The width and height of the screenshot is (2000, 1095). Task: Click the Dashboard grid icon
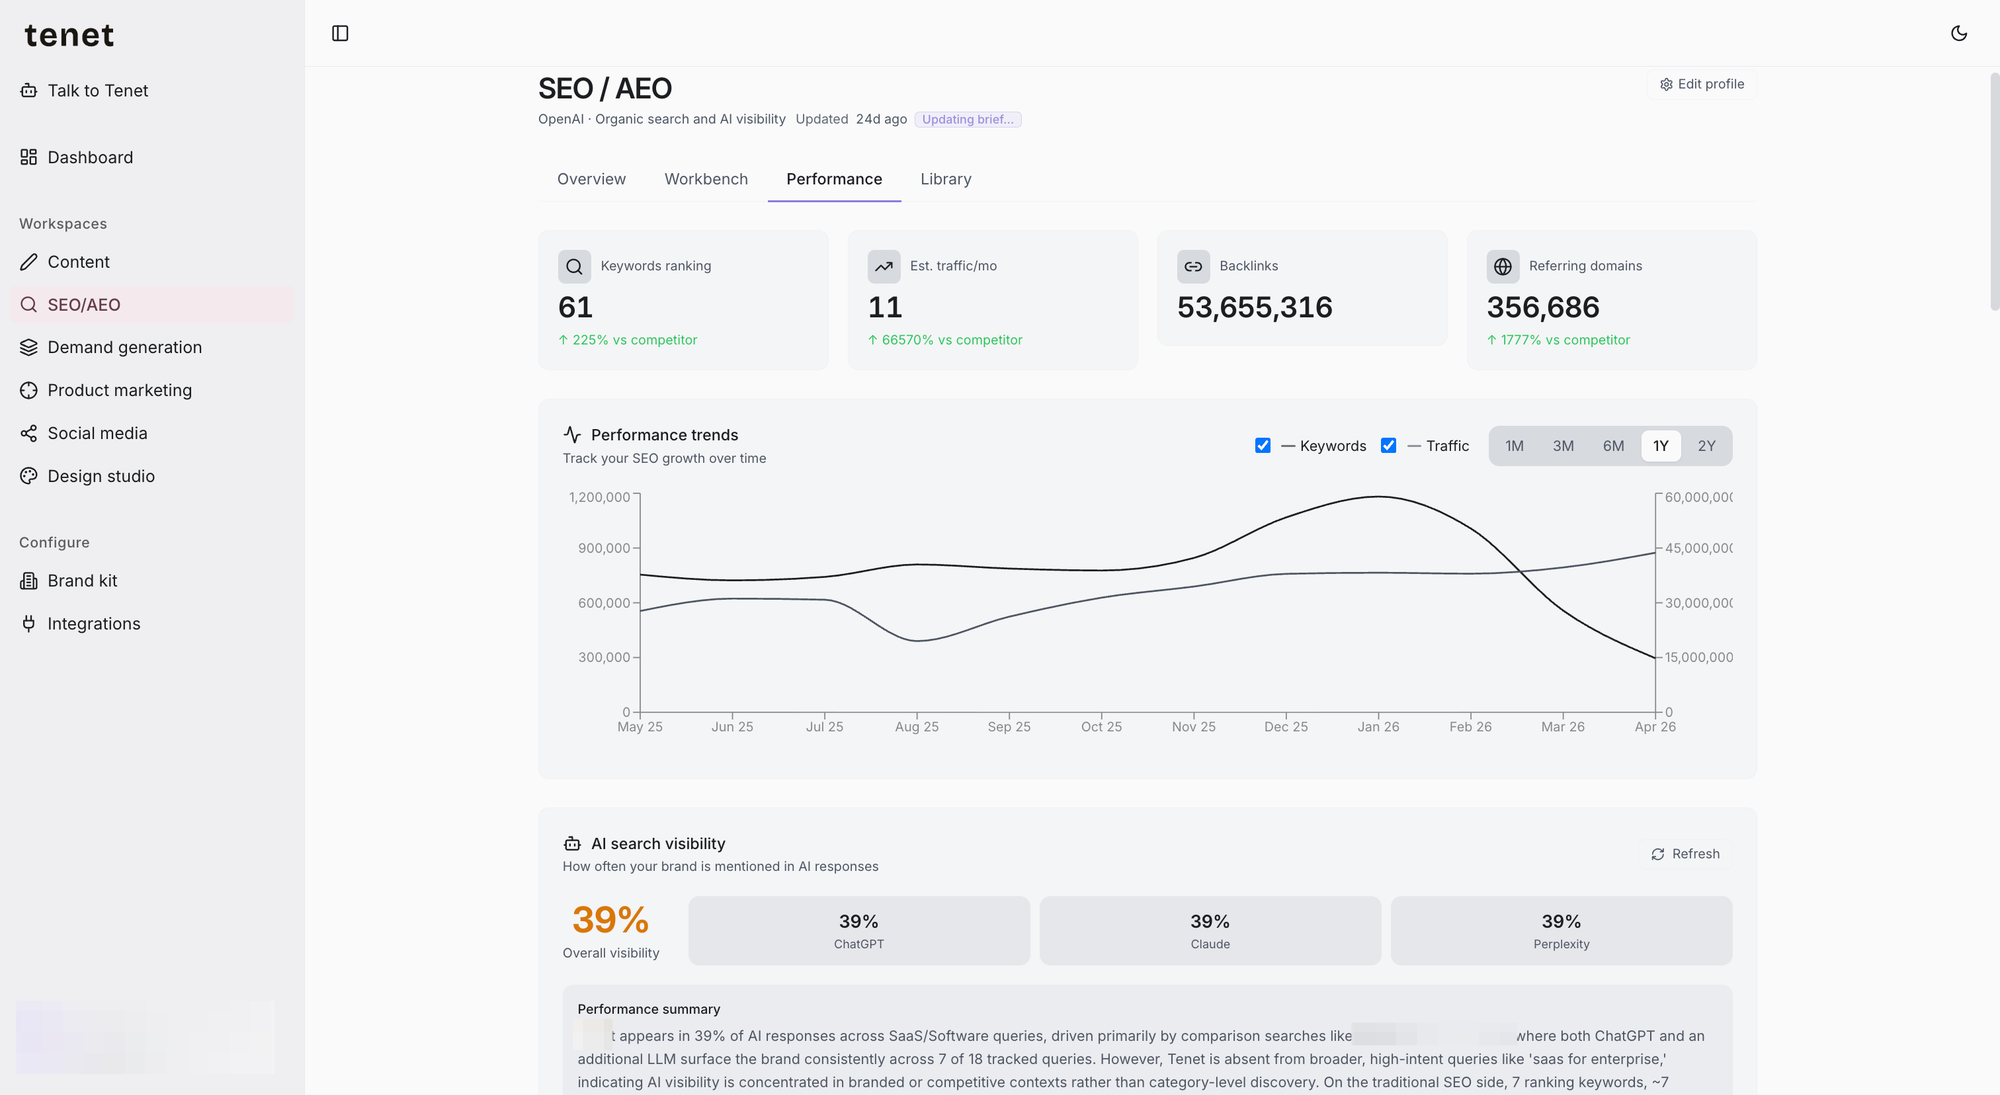click(x=29, y=157)
